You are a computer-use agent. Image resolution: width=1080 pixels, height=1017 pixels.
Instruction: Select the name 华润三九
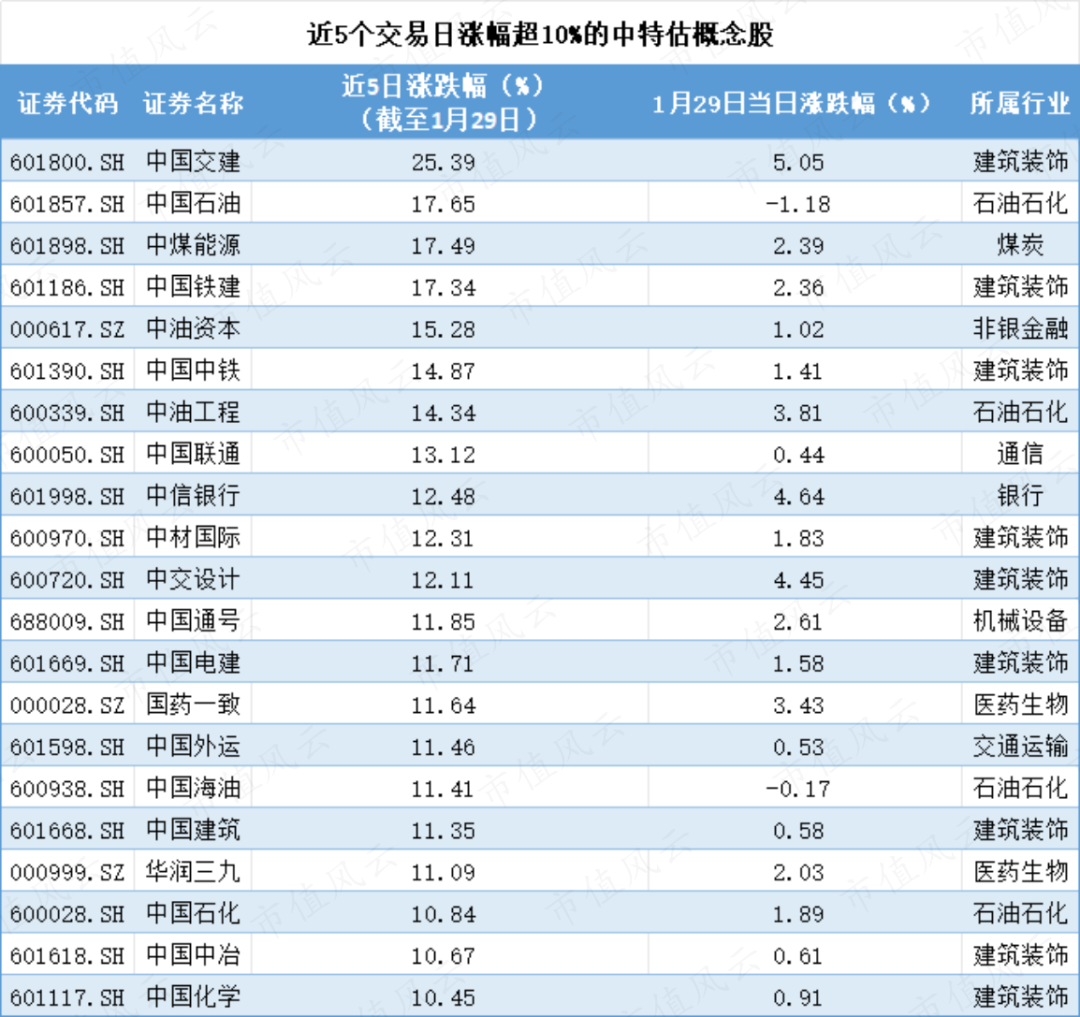click(x=193, y=872)
